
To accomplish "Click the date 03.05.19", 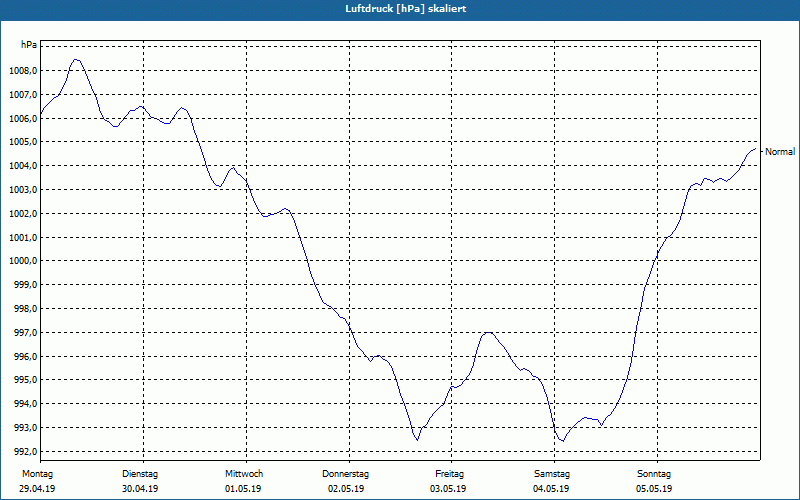I will (x=448, y=489).
